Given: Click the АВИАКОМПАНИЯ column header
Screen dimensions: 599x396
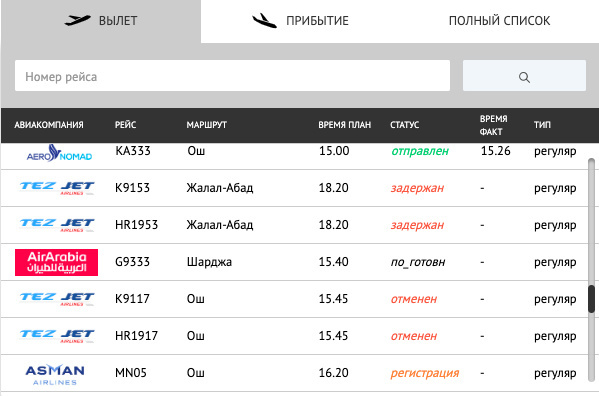Looking at the screenshot, I should [49, 125].
